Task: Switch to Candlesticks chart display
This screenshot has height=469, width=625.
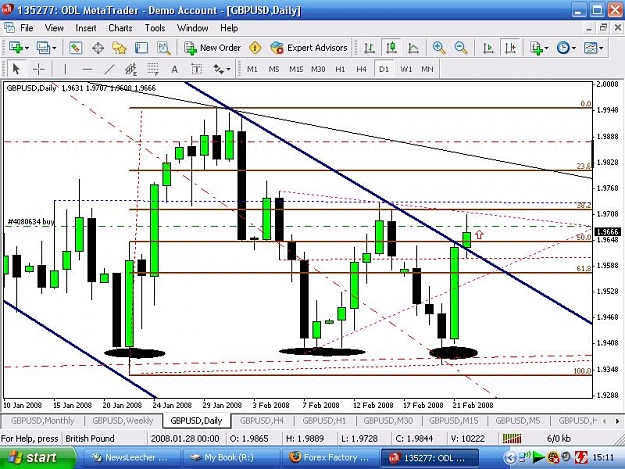Action: pos(391,48)
